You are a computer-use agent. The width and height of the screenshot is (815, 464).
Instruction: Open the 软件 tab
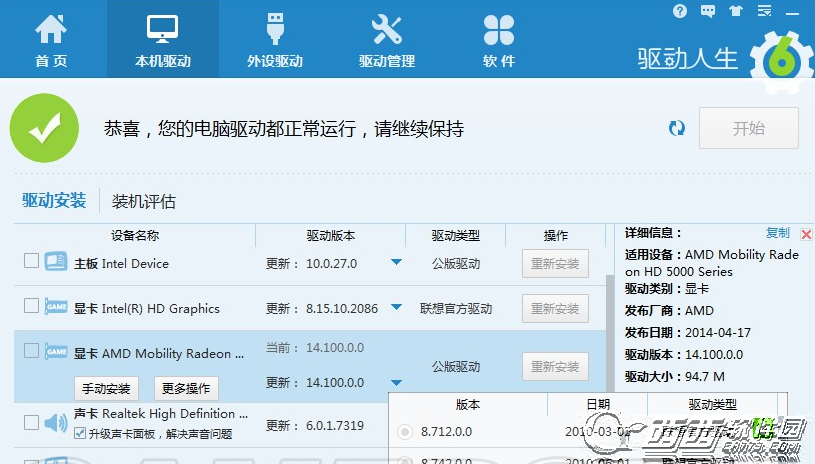click(x=498, y=40)
